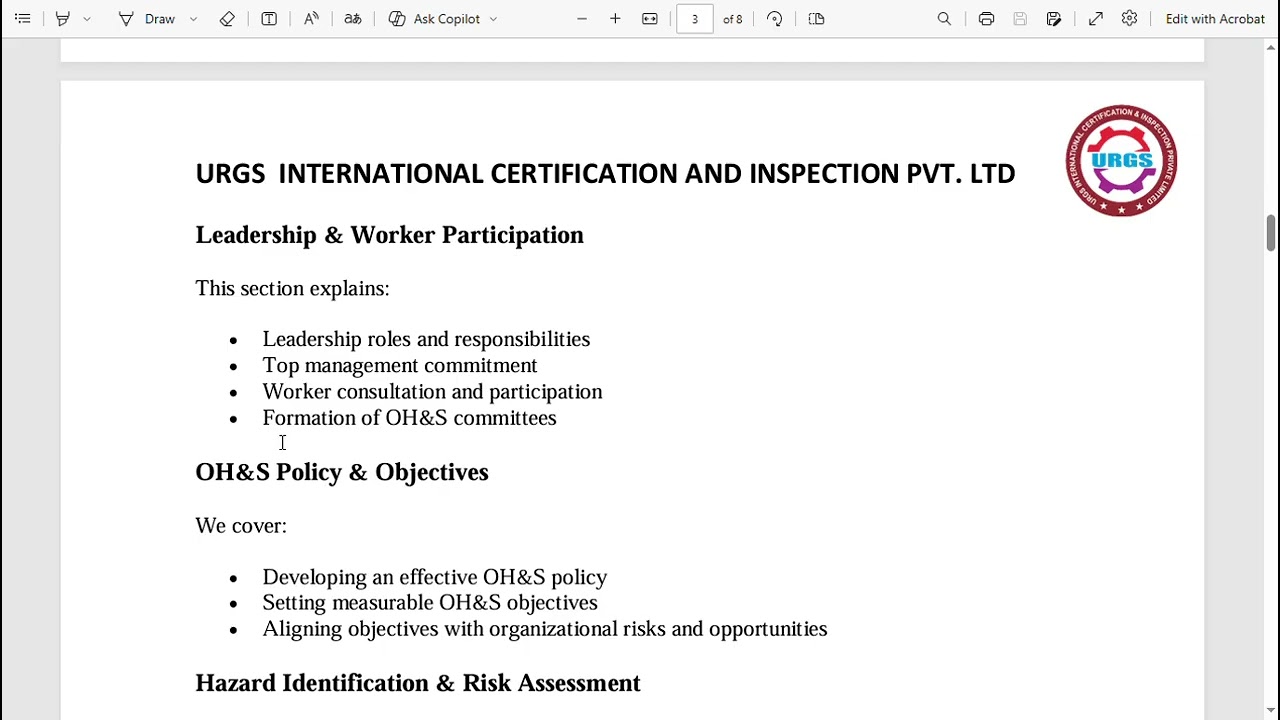The height and width of the screenshot is (720, 1280).
Task: Click 'OH&S Policy & Objectives' heading
Action: pyautogui.click(x=342, y=472)
